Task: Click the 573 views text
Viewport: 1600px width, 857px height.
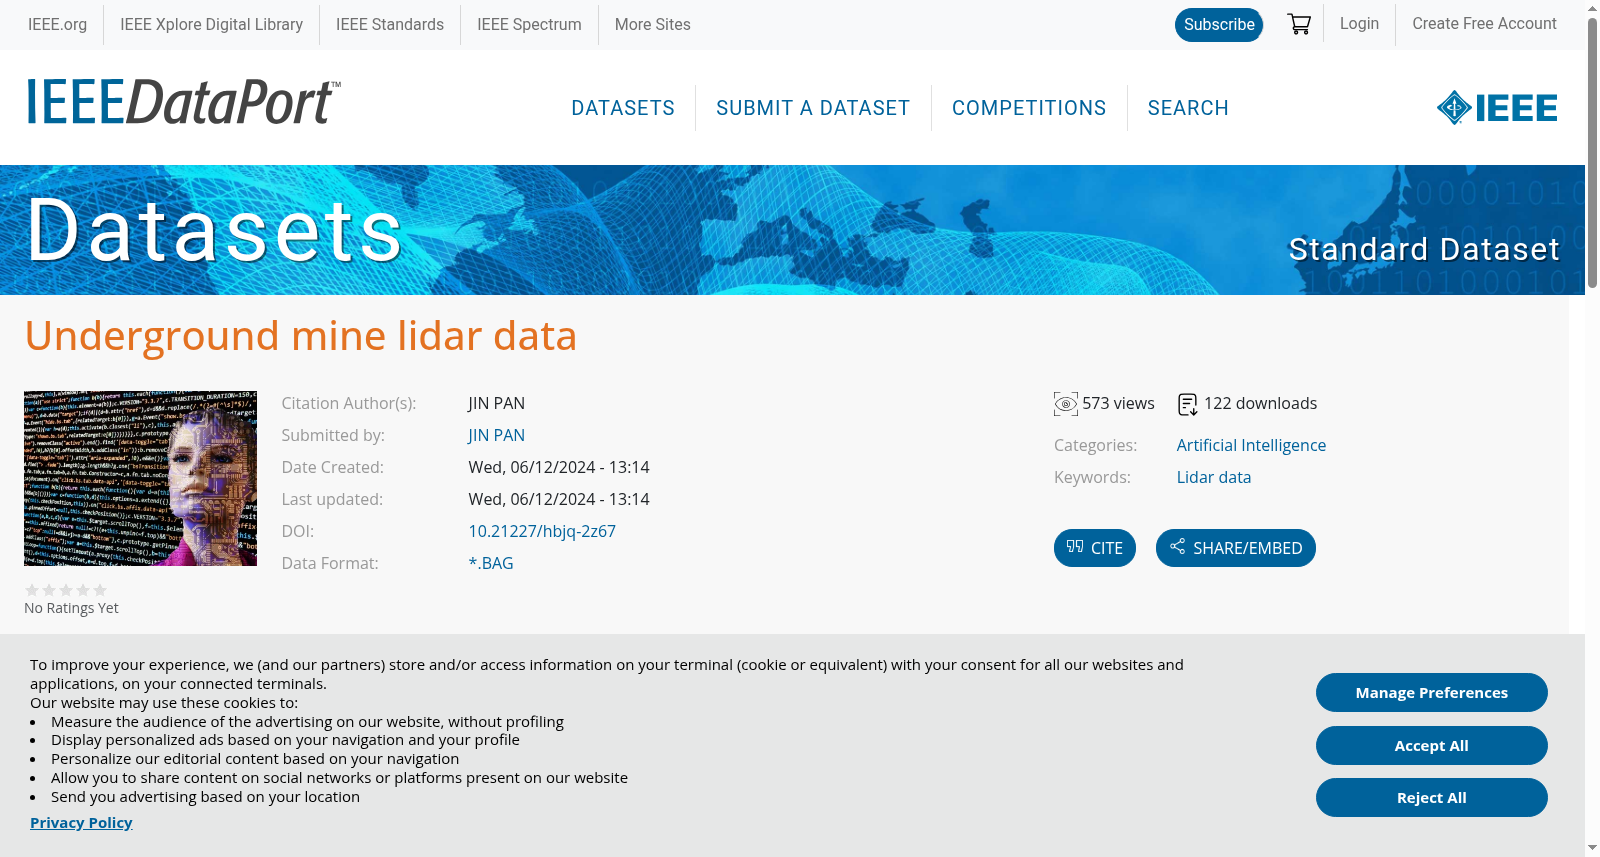Action: (1118, 404)
